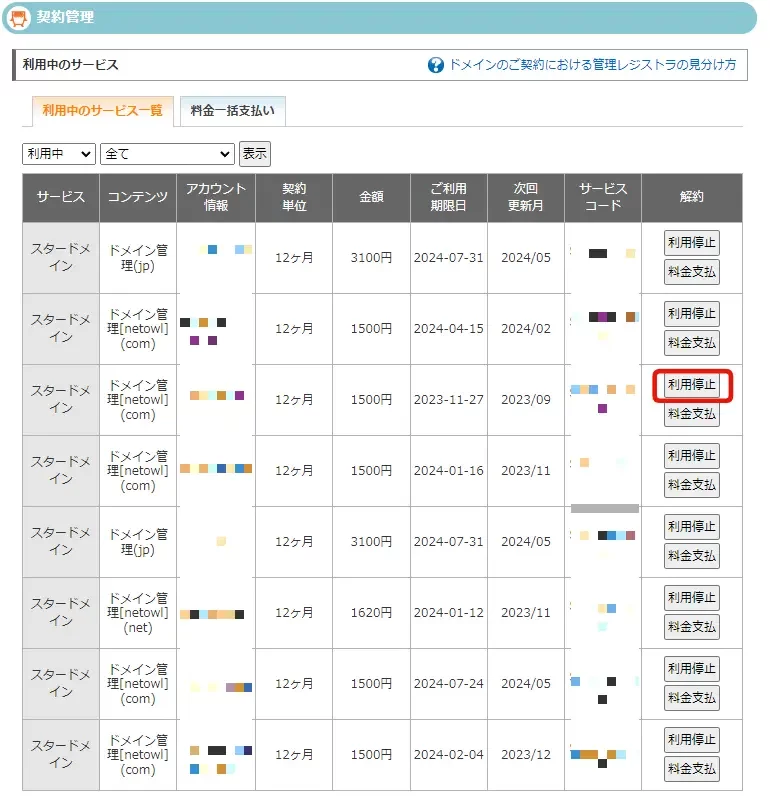
Task: Click 料金支払 for the 2024-01-16 domain
Action: point(692,485)
